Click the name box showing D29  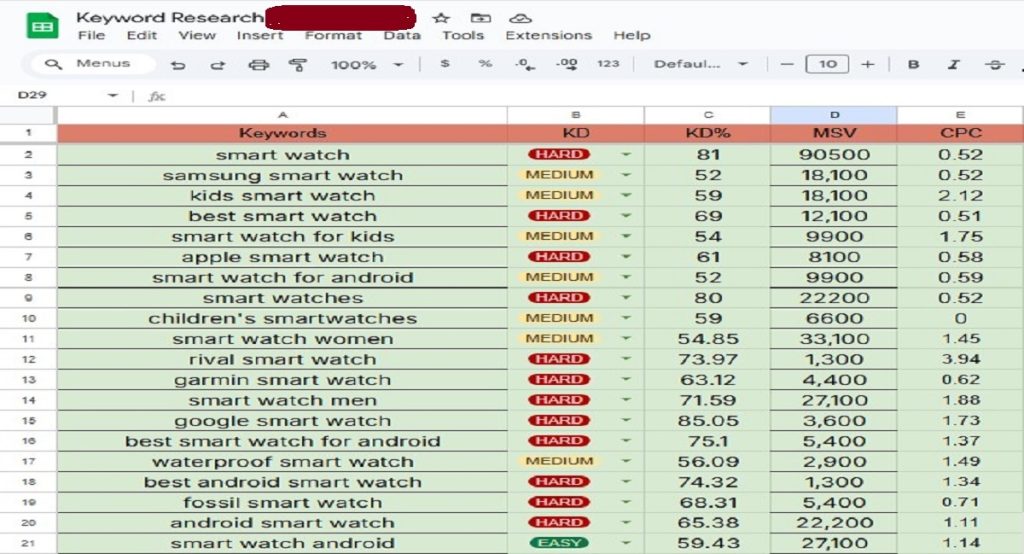33,95
